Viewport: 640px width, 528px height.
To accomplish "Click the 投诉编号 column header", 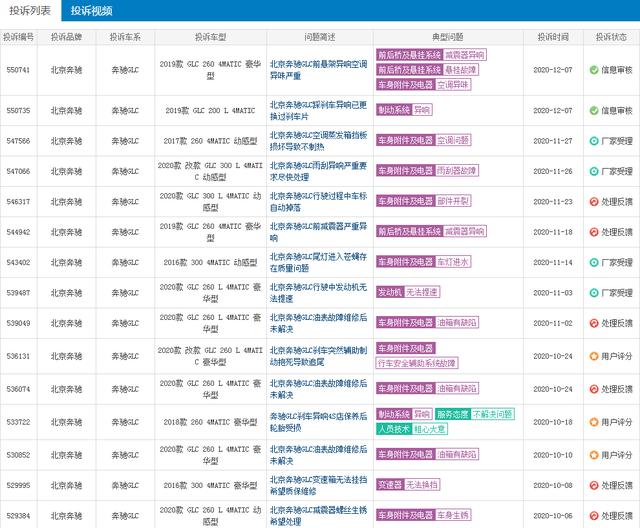I will click(18, 37).
